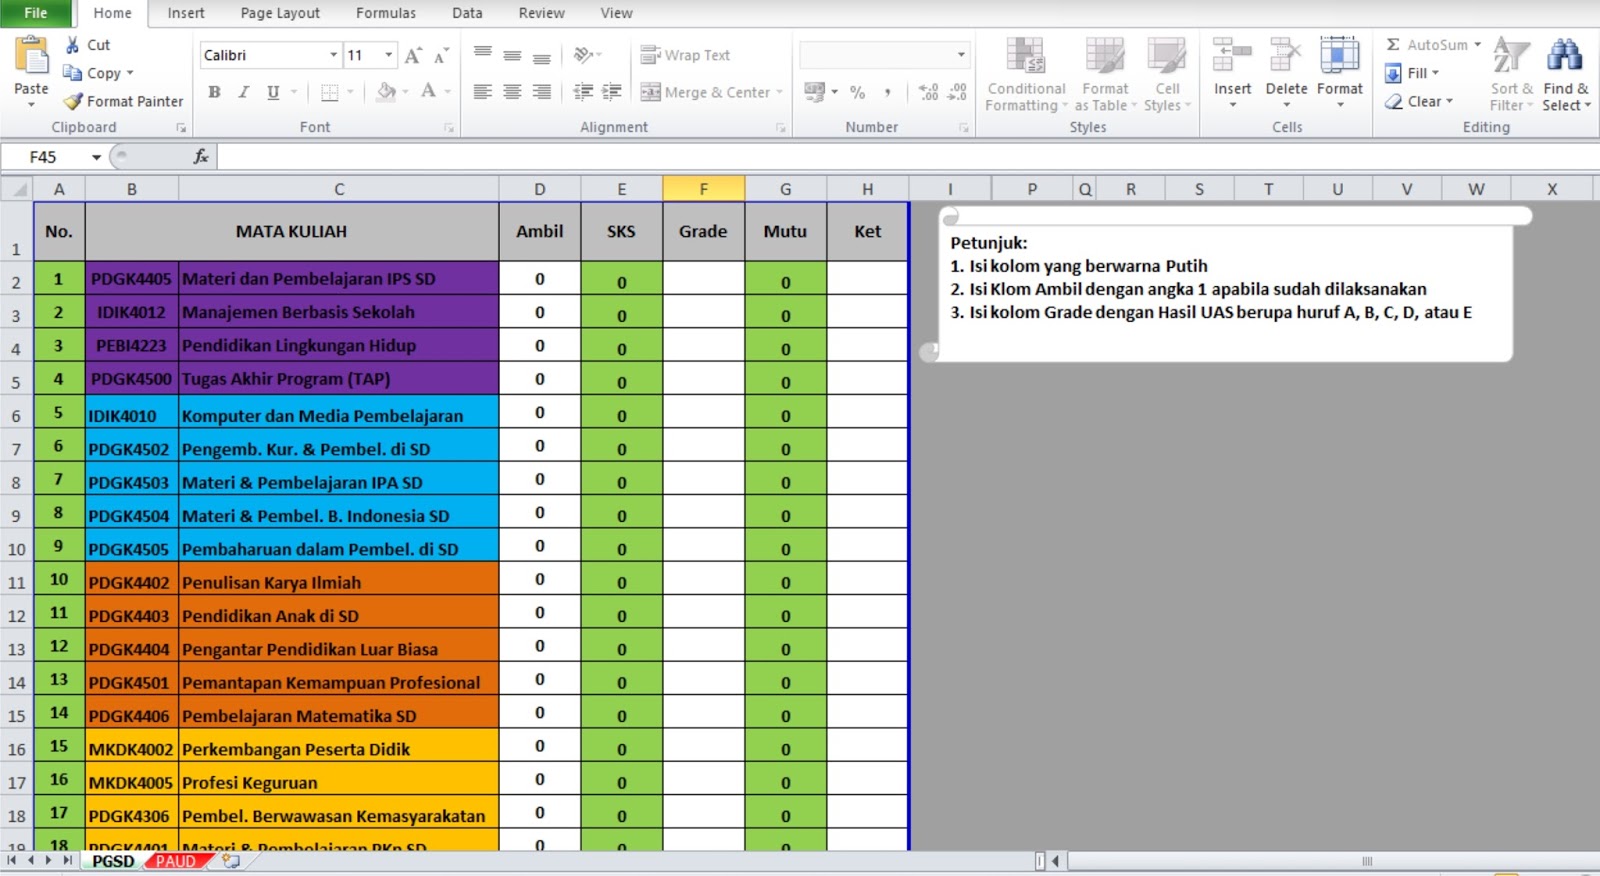
Task: Toggle Bold formatting
Action: pos(214,93)
